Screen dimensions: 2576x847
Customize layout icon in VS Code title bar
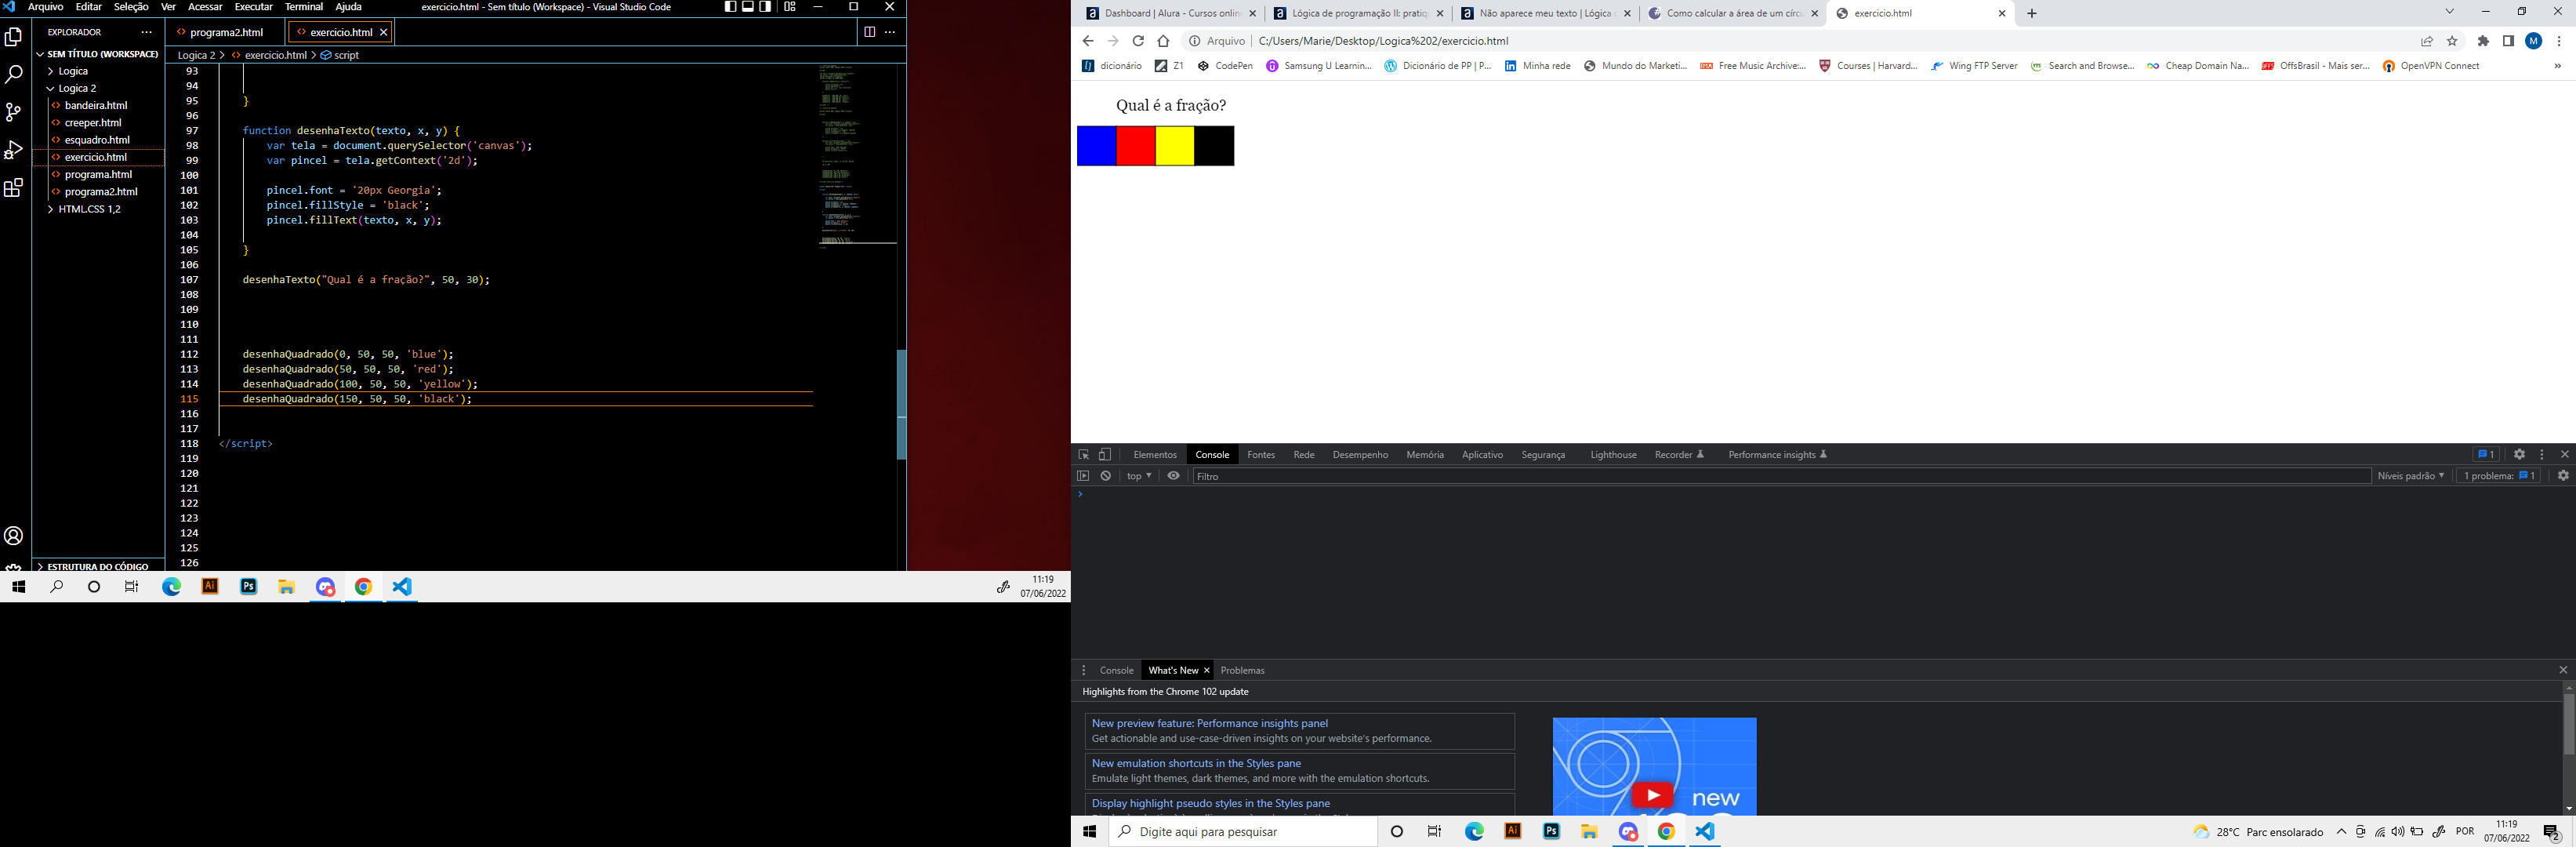coord(790,7)
